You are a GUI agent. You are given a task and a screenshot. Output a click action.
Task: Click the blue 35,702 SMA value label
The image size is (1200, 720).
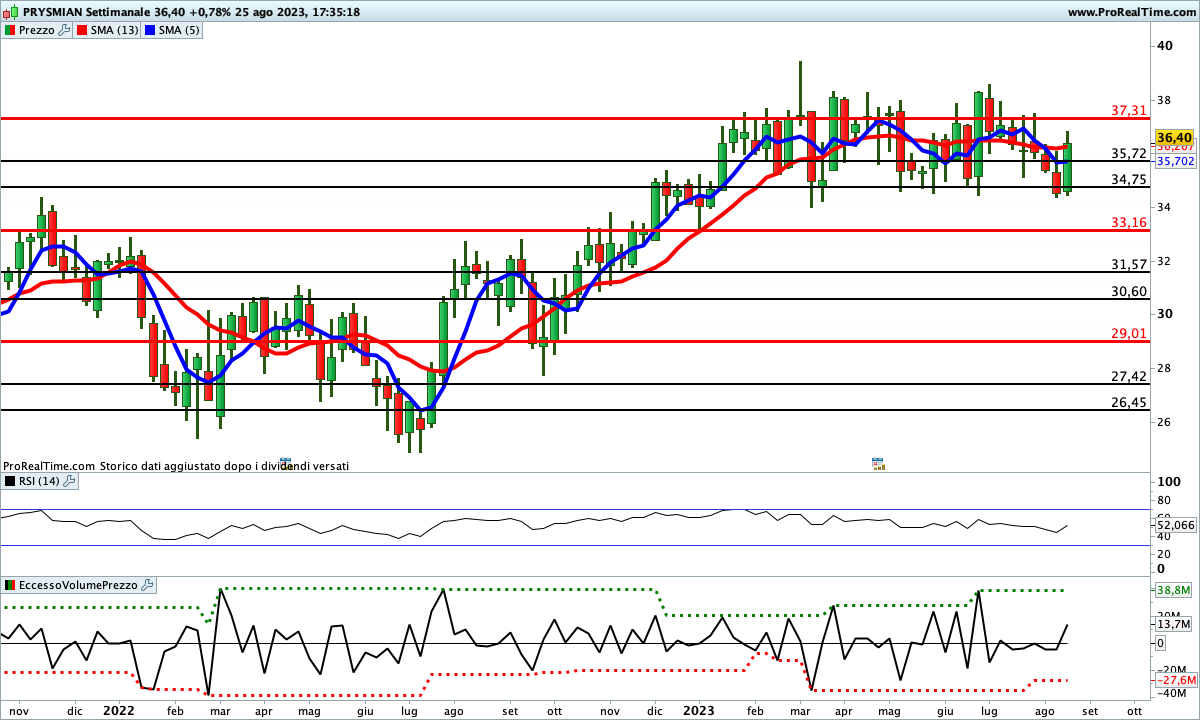coord(1175,161)
